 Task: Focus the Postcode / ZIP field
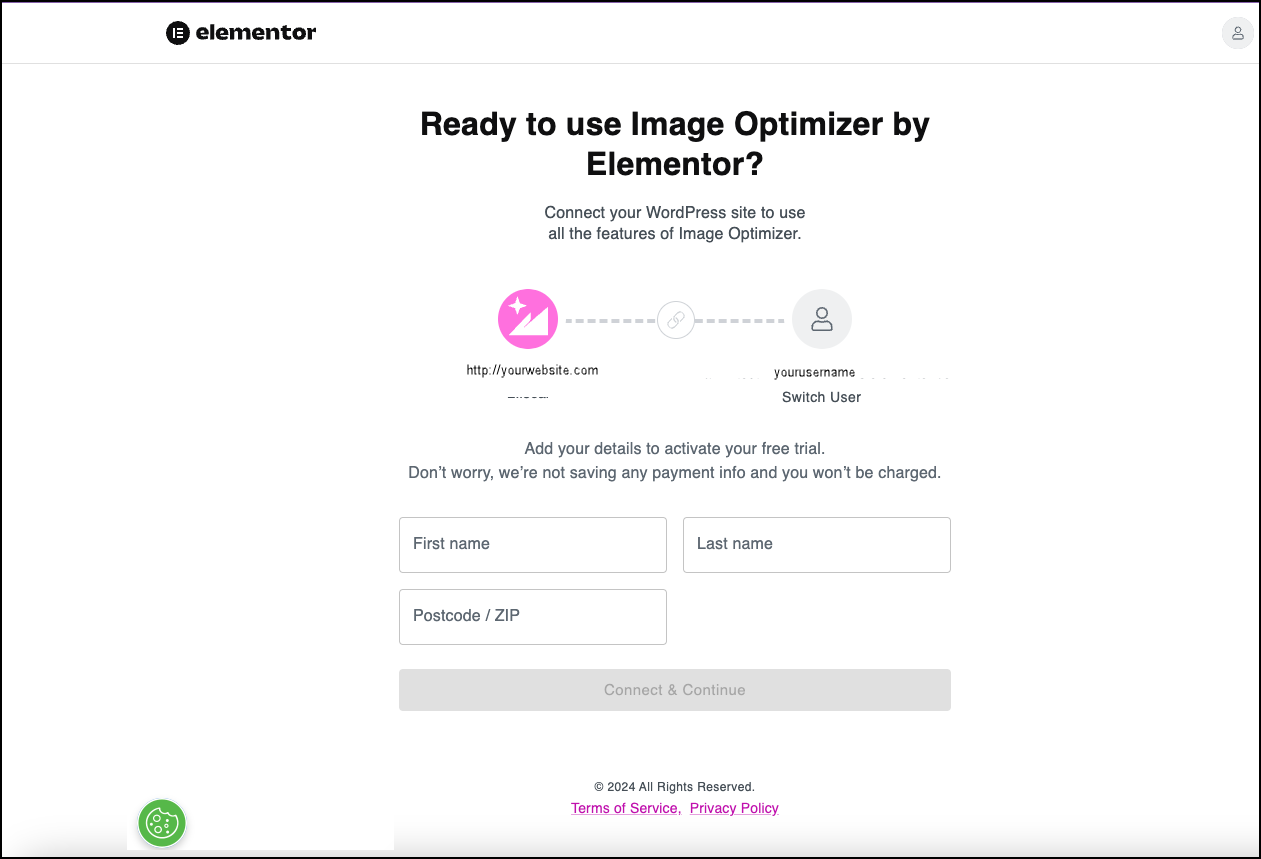pyautogui.click(x=533, y=617)
